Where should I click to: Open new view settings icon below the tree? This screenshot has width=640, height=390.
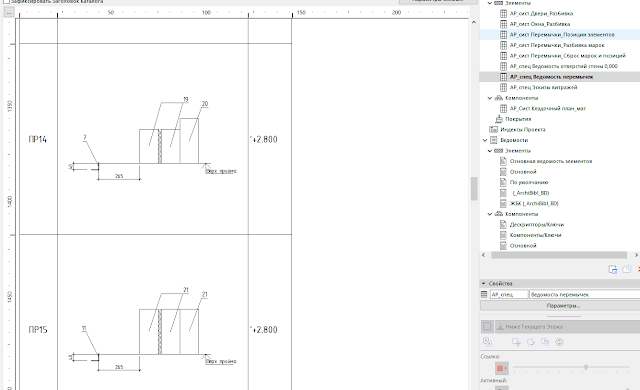click(x=612, y=269)
